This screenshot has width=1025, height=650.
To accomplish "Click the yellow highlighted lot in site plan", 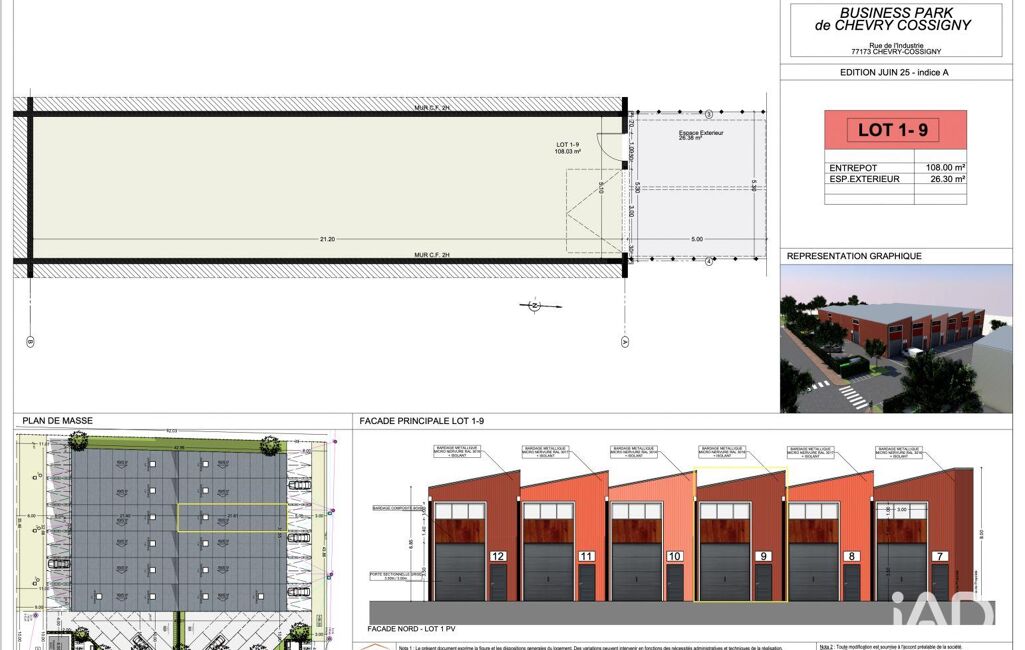I will click(x=231, y=517).
